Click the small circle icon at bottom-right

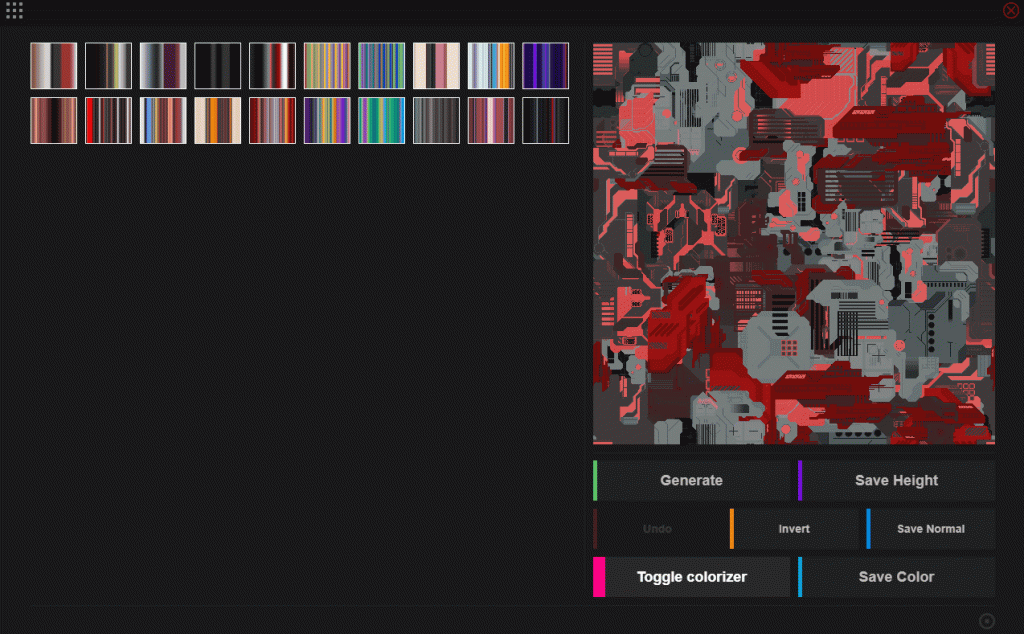click(x=987, y=621)
